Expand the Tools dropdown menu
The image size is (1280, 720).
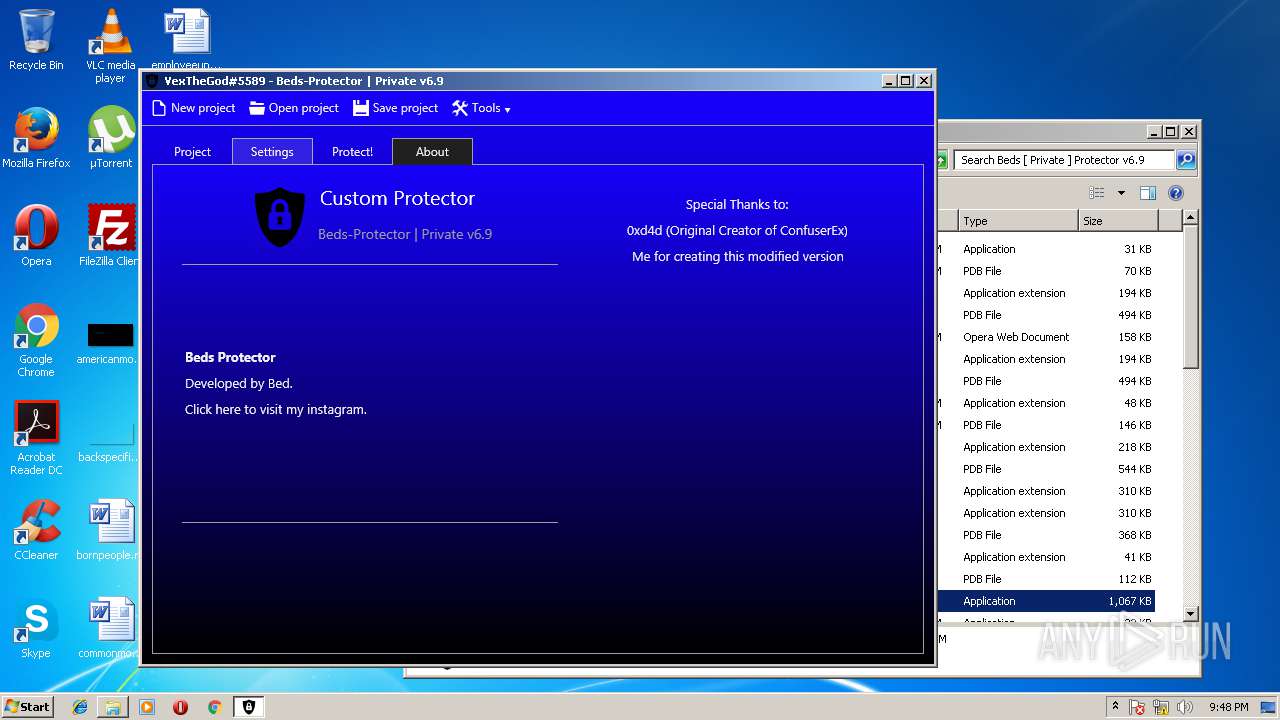tap(481, 108)
